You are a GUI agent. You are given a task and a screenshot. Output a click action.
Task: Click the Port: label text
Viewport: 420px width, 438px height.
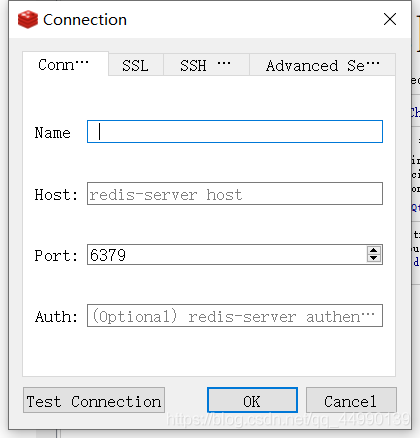(56, 256)
